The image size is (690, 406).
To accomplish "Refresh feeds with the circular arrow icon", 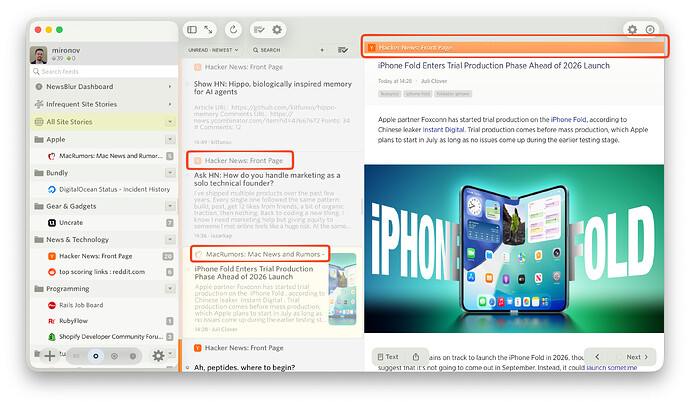I will point(233,29).
